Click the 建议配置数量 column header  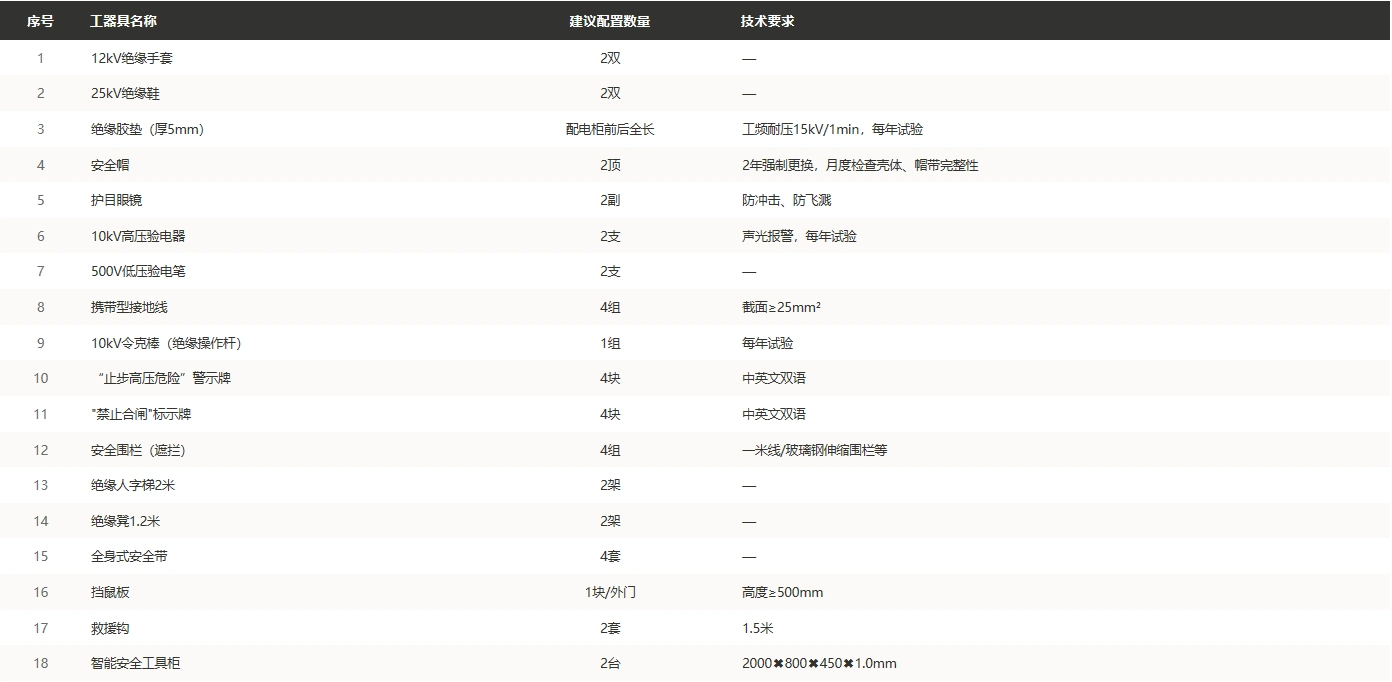click(610, 21)
